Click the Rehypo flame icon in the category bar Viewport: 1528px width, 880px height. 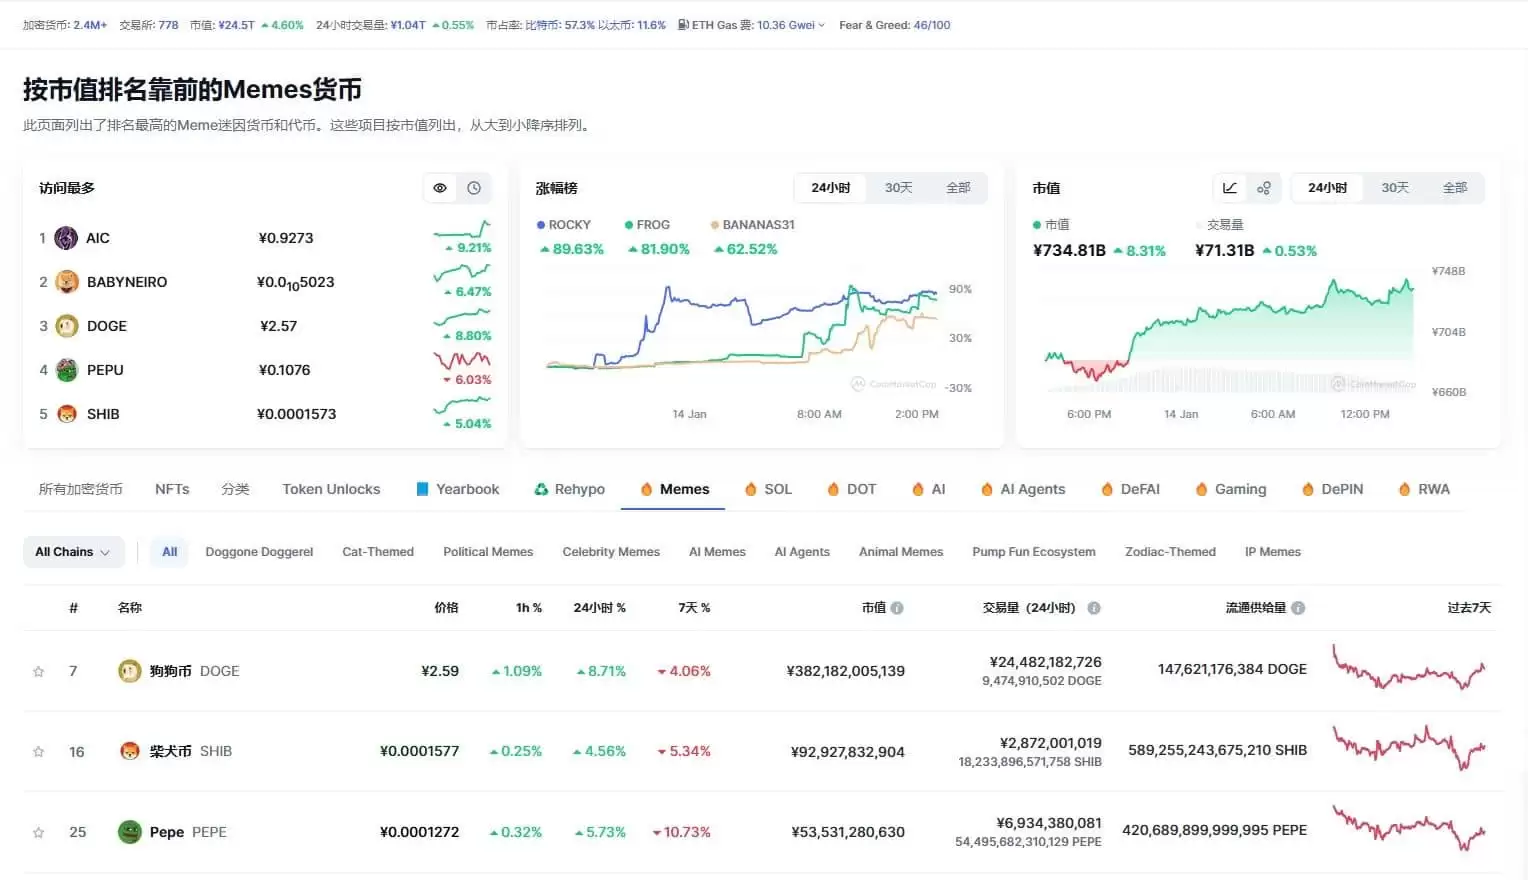tap(544, 489)
